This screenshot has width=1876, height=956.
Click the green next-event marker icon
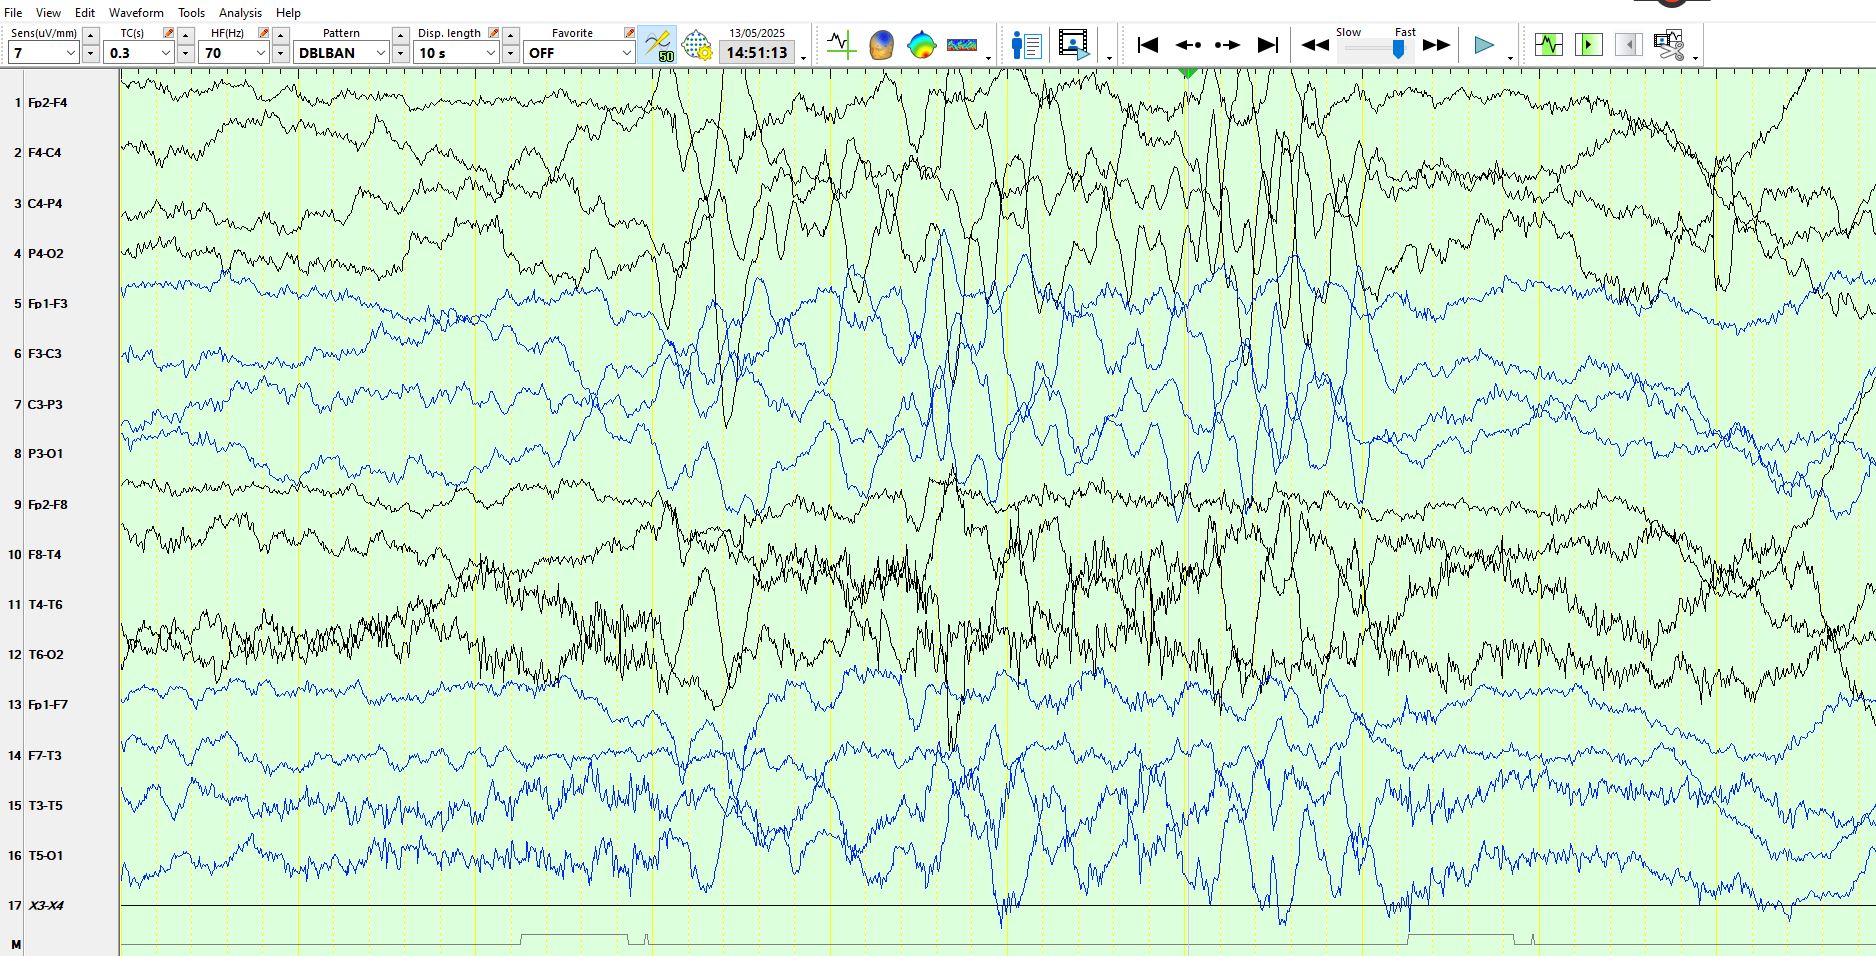point(1589,45)
